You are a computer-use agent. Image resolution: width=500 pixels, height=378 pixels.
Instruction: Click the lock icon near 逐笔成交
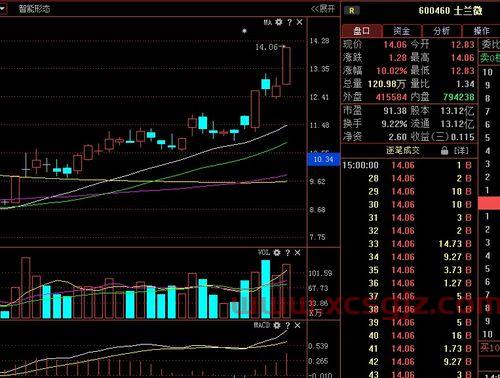(444, 150)
